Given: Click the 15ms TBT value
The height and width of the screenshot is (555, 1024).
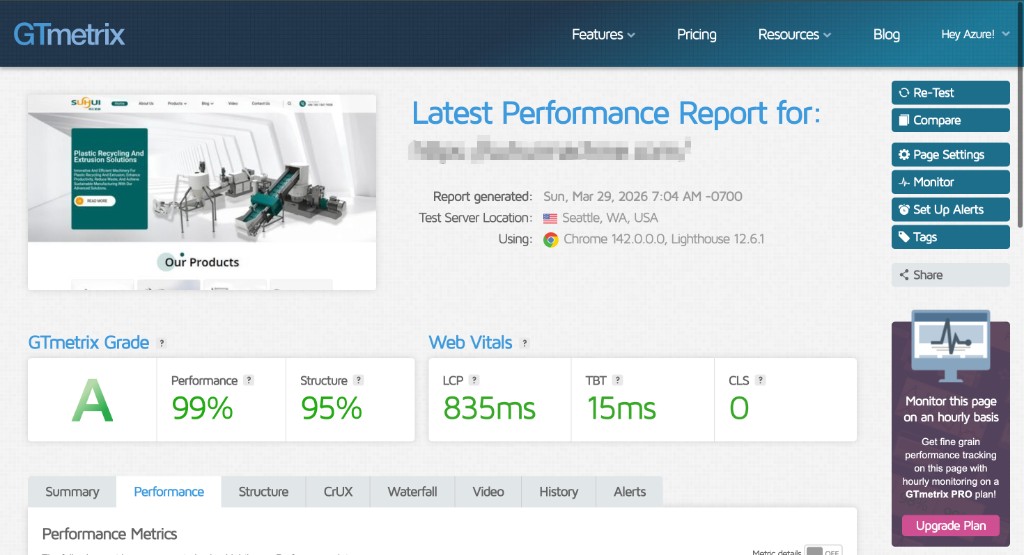Looking at the screenshot, I should [621, 409].
